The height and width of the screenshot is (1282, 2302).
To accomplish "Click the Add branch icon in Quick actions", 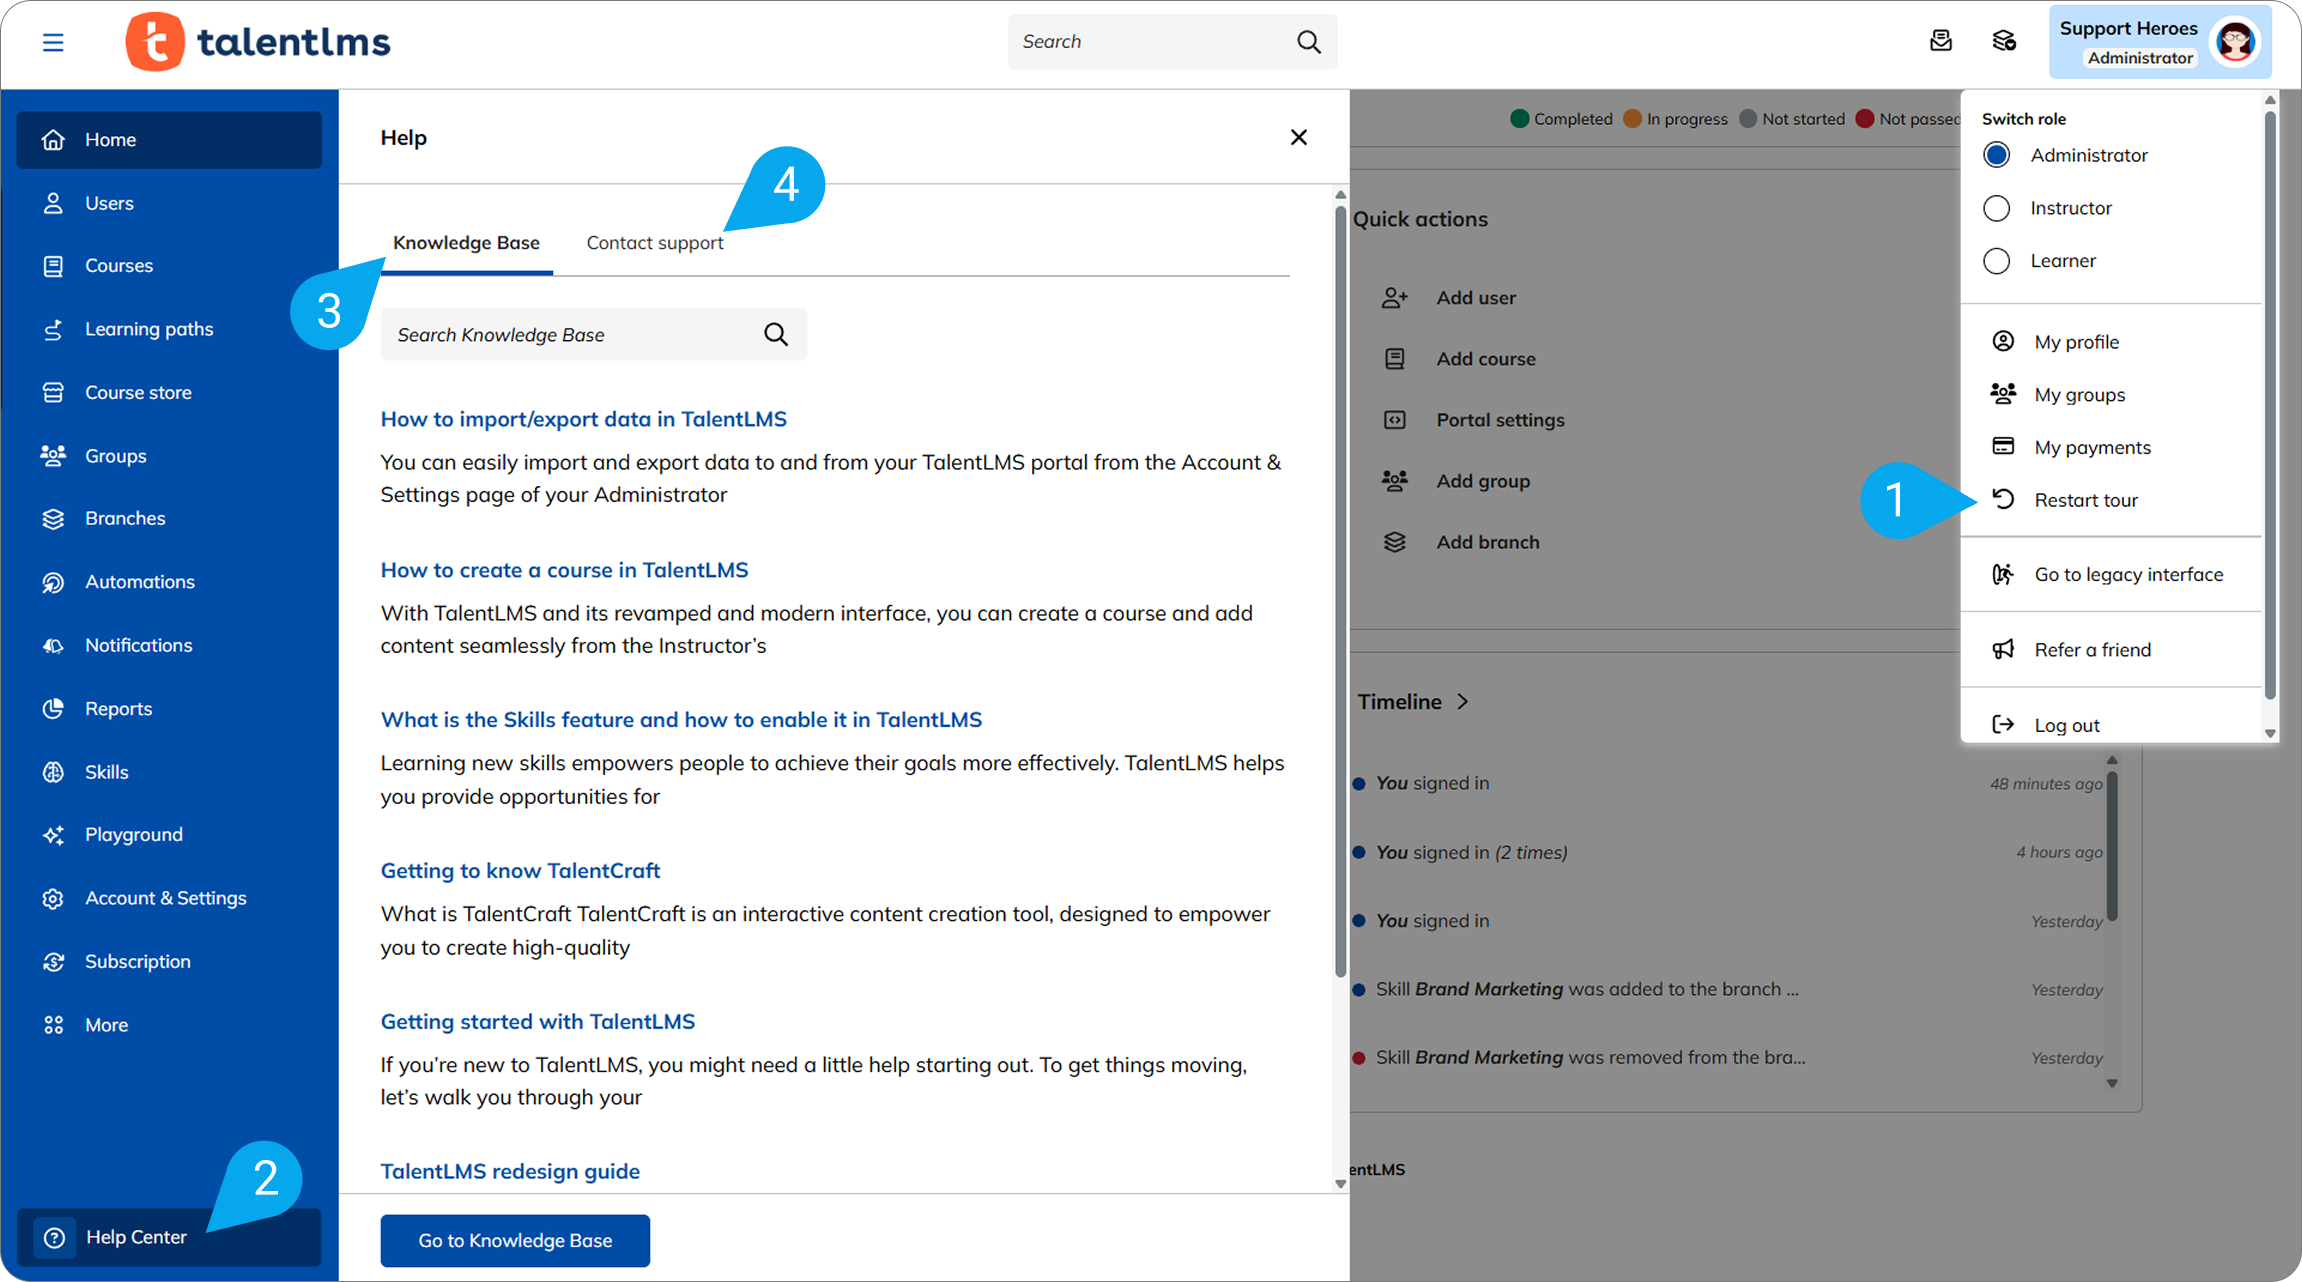I will coord(1395,542).
